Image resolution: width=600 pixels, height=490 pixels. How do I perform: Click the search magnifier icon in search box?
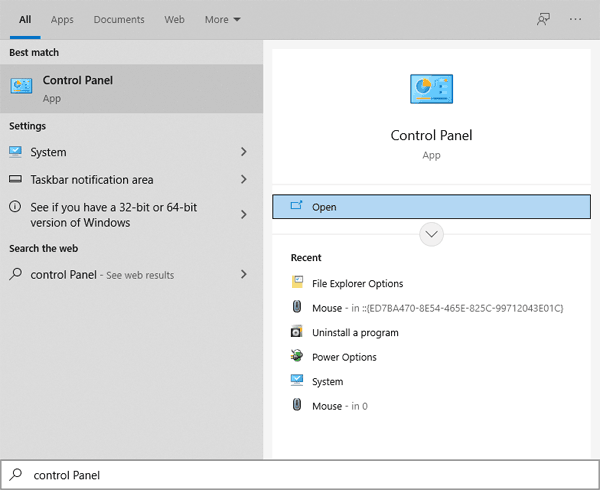pyautogui.click(x=16, y=475)
